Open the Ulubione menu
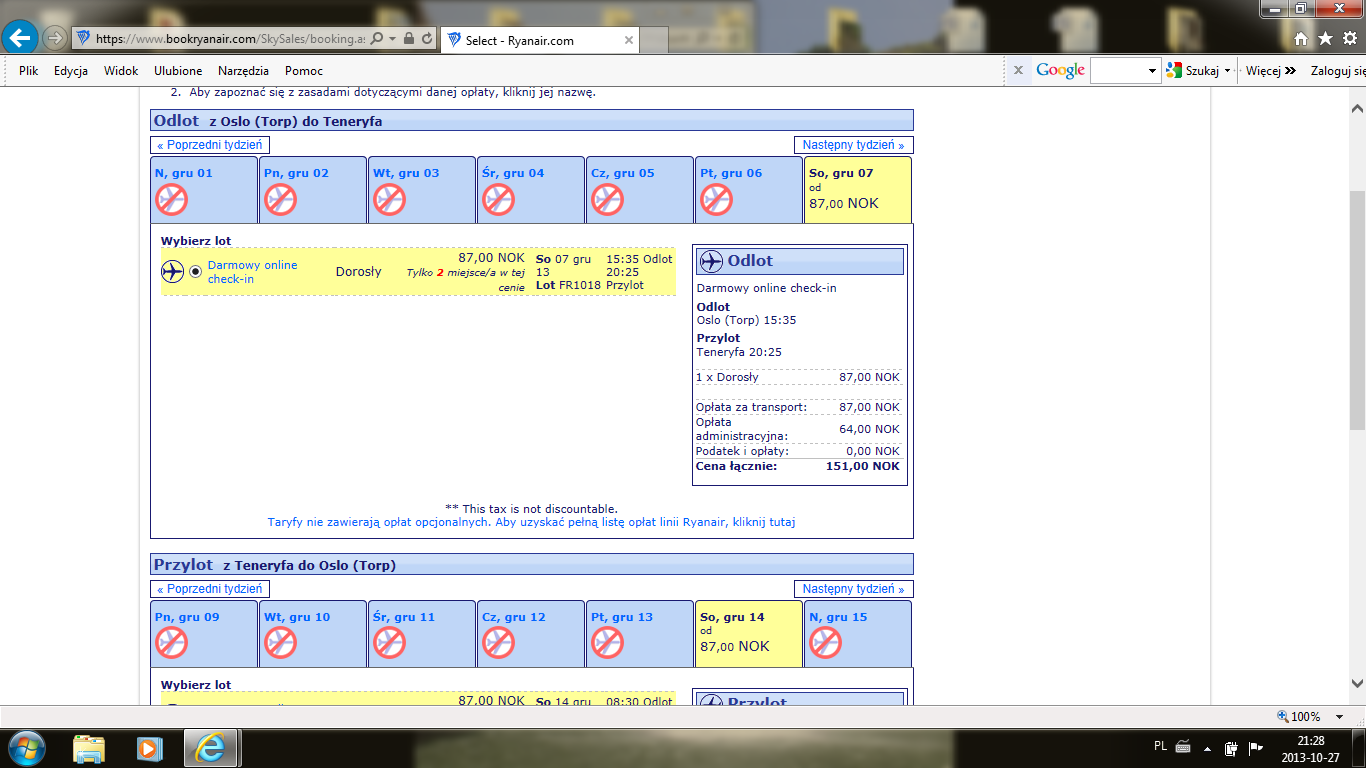This screenshot has height=768, width=1366. click(178, 71)
